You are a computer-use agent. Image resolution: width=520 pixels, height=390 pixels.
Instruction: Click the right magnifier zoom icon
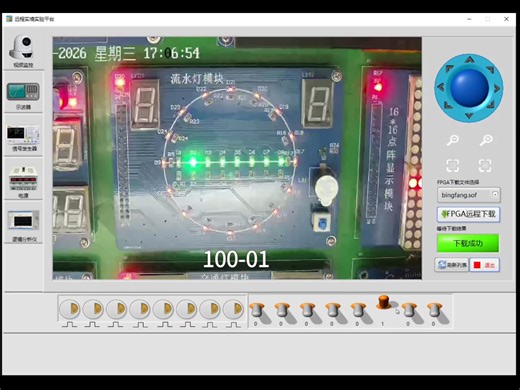[486, 140]
